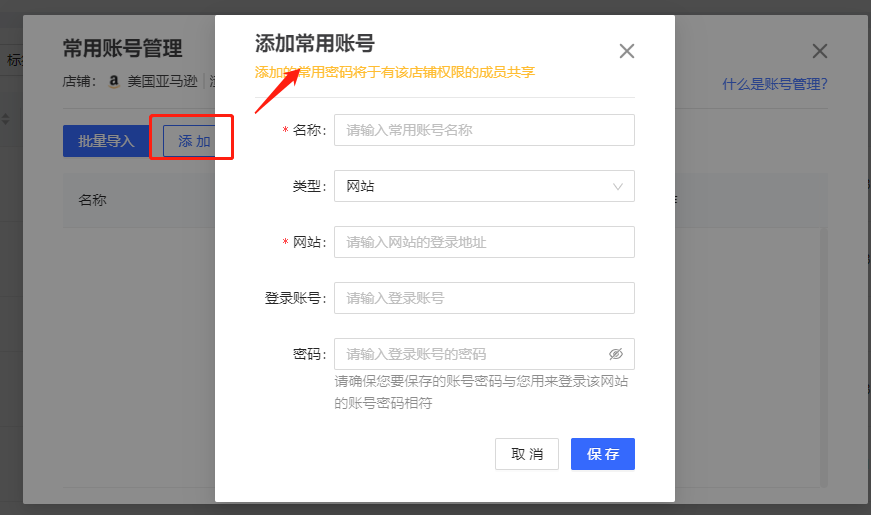Focus the 登录账号 input field

[x=484, y=298]
